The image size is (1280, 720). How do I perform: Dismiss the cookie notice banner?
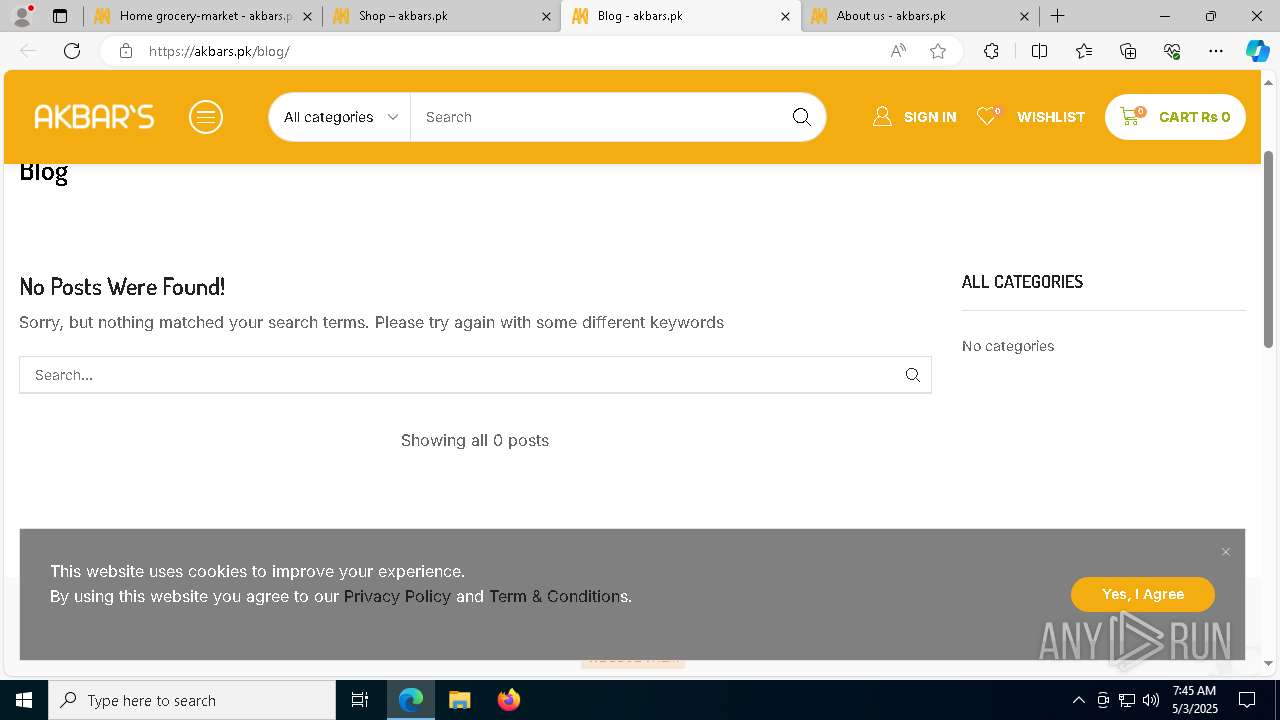click(1226, 552)
